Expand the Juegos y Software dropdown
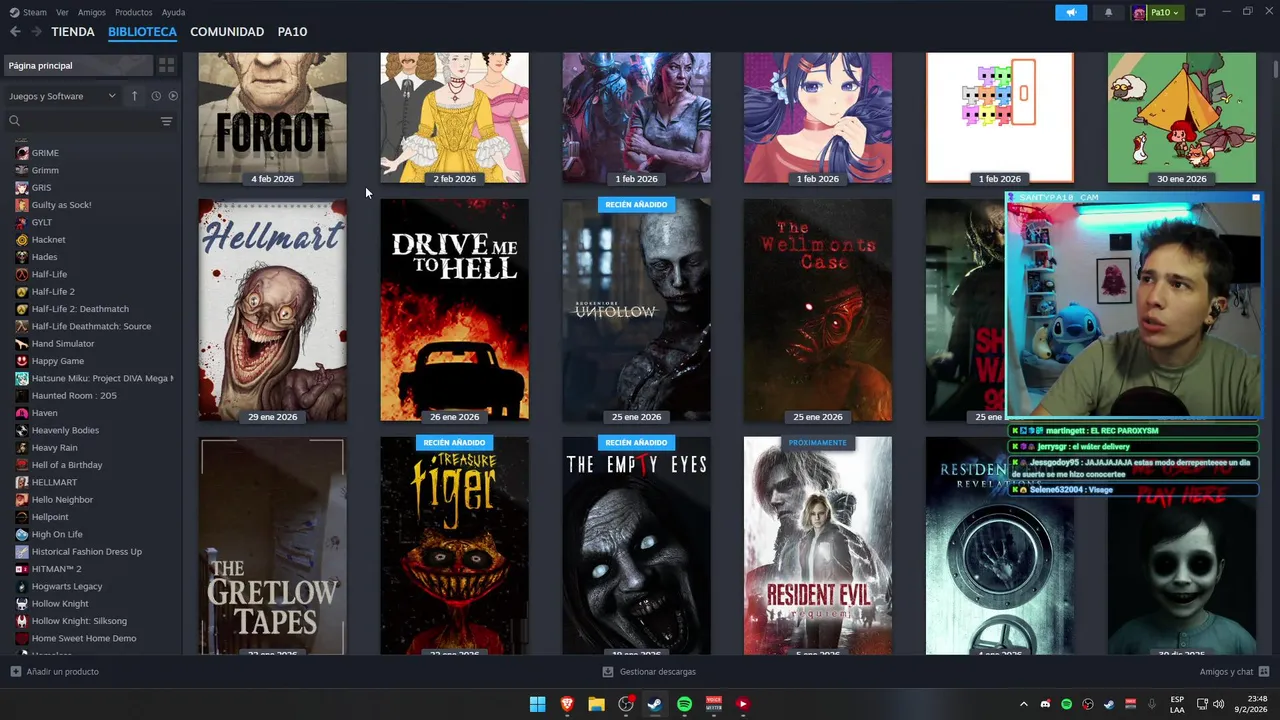This screenshot has width=1280, height=720. (62, 96)
